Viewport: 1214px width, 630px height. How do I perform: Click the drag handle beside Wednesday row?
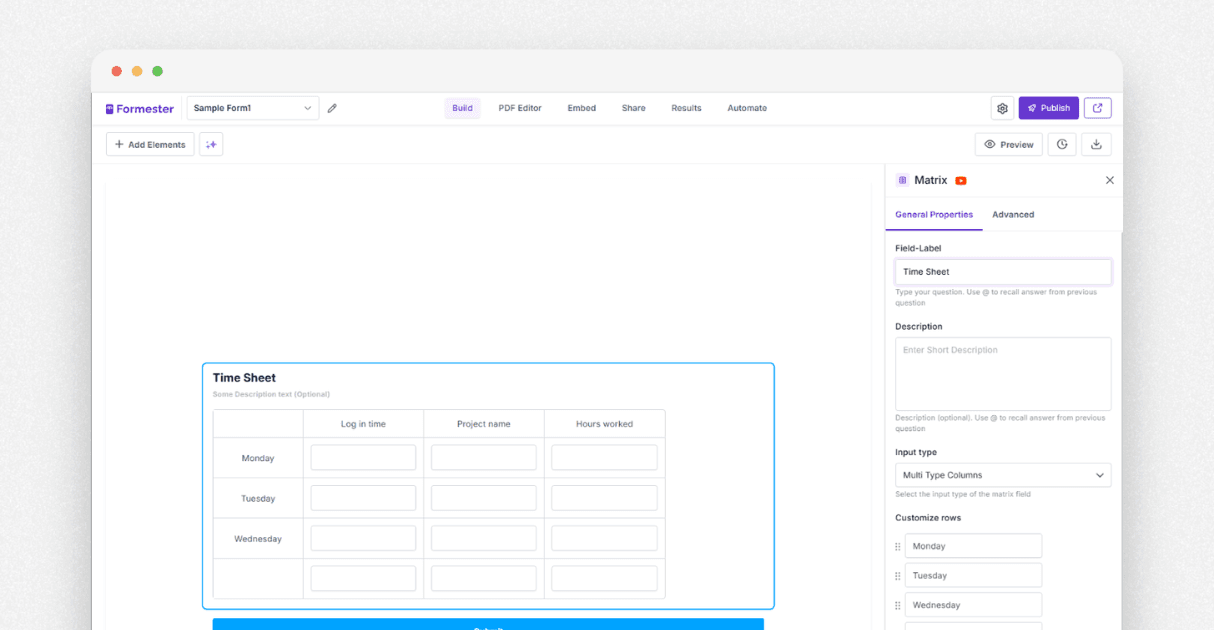(x=897, y=604)
